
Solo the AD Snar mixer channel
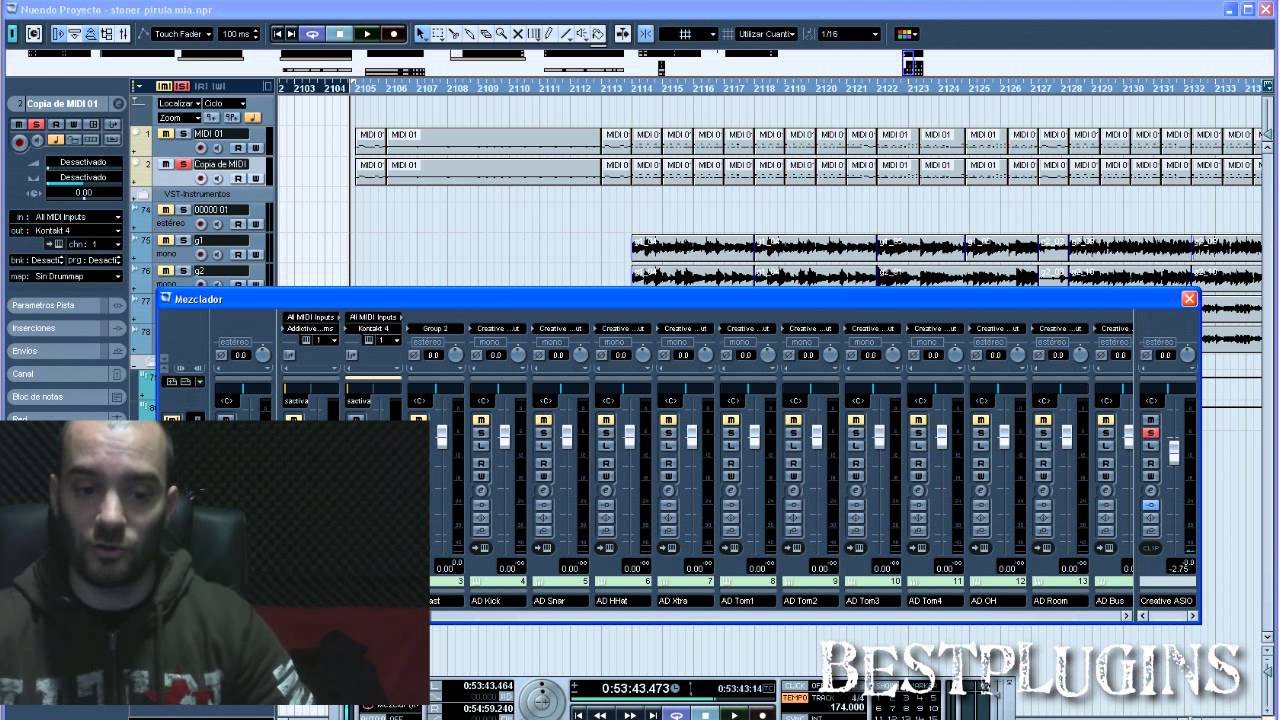[543, 433]
